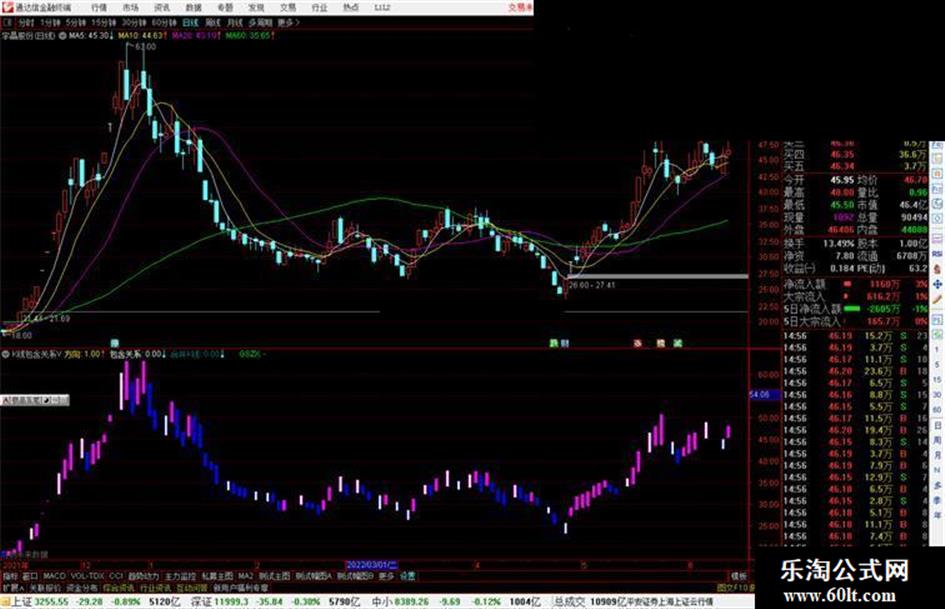The image size is (945, 609).
Task: Select the pencil drawing tool icon
Action: pyautogui.click(x=937, y=299)
